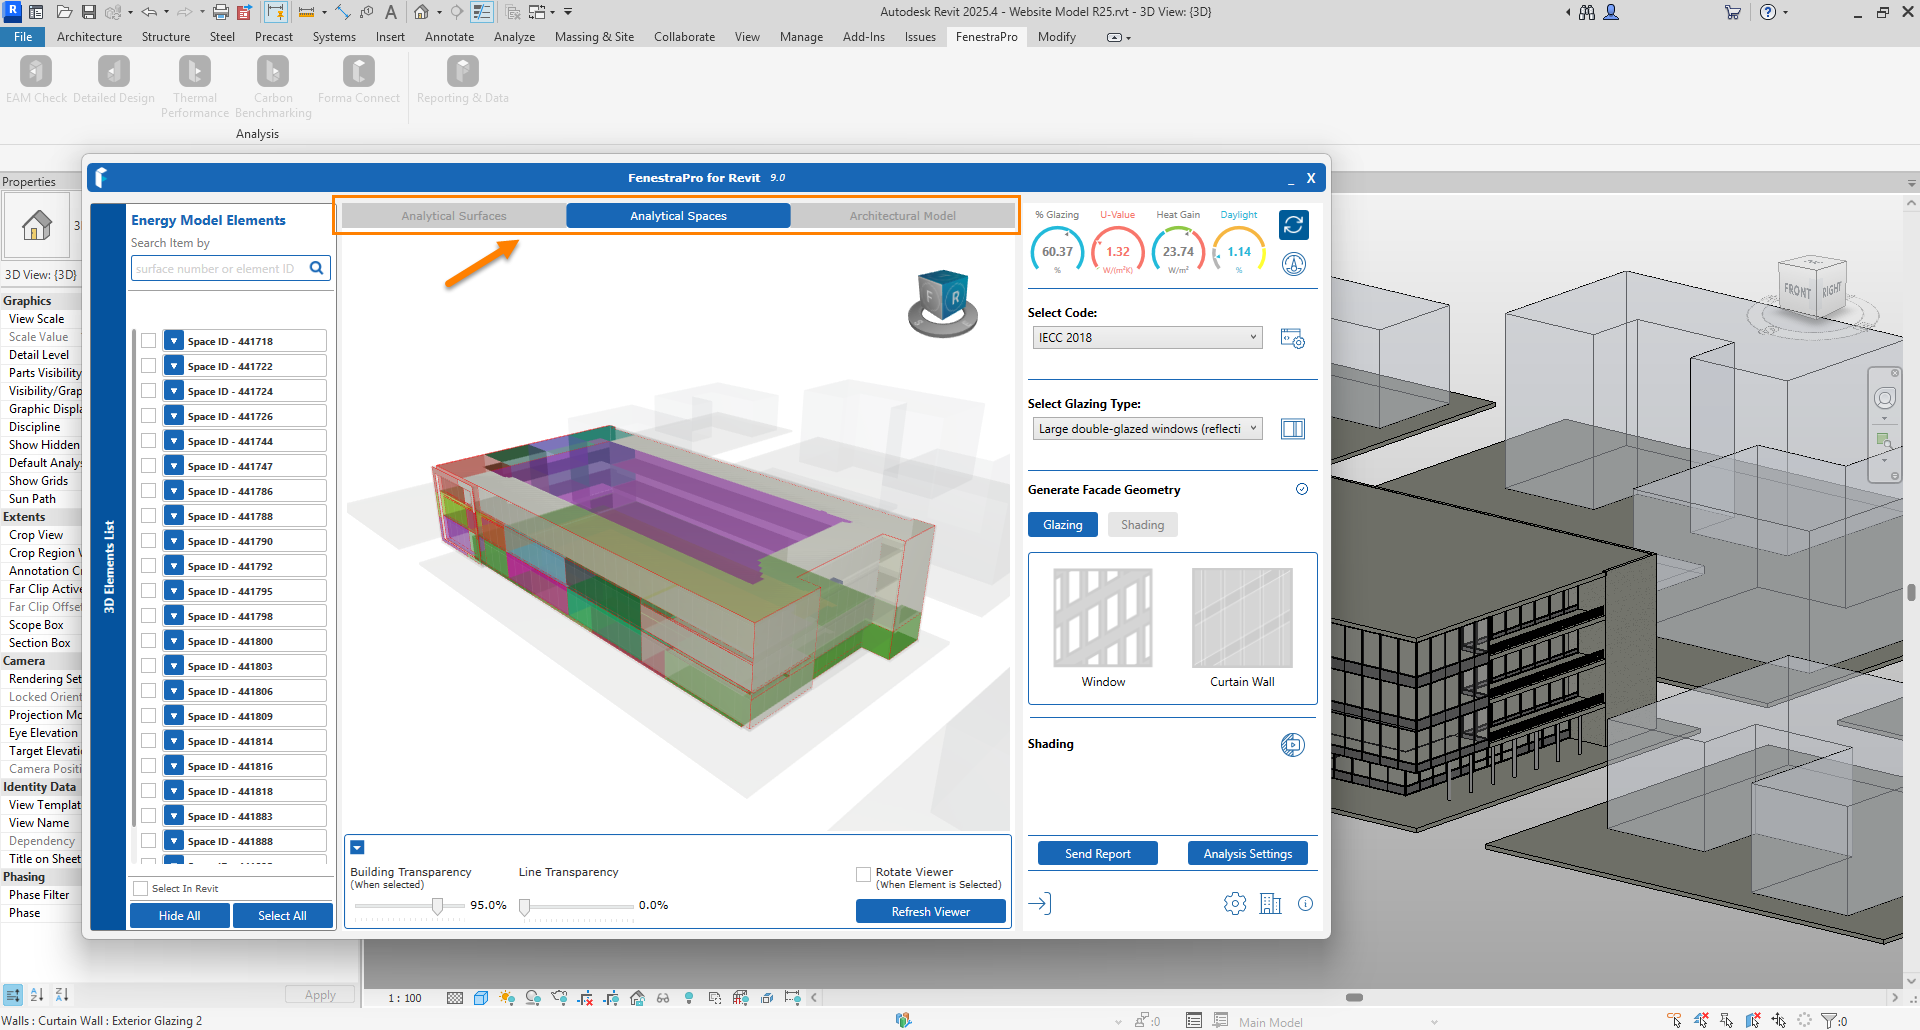Enable the Select In Revit checkbox
The image size is (1920, 1030).
[141, 888]
